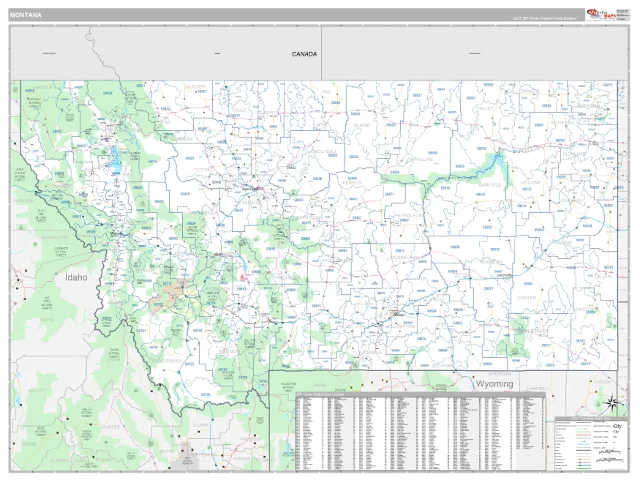Click the ZIP code index table inset
The height and width of the screenshot is (480, 640).
click(420, 432)
